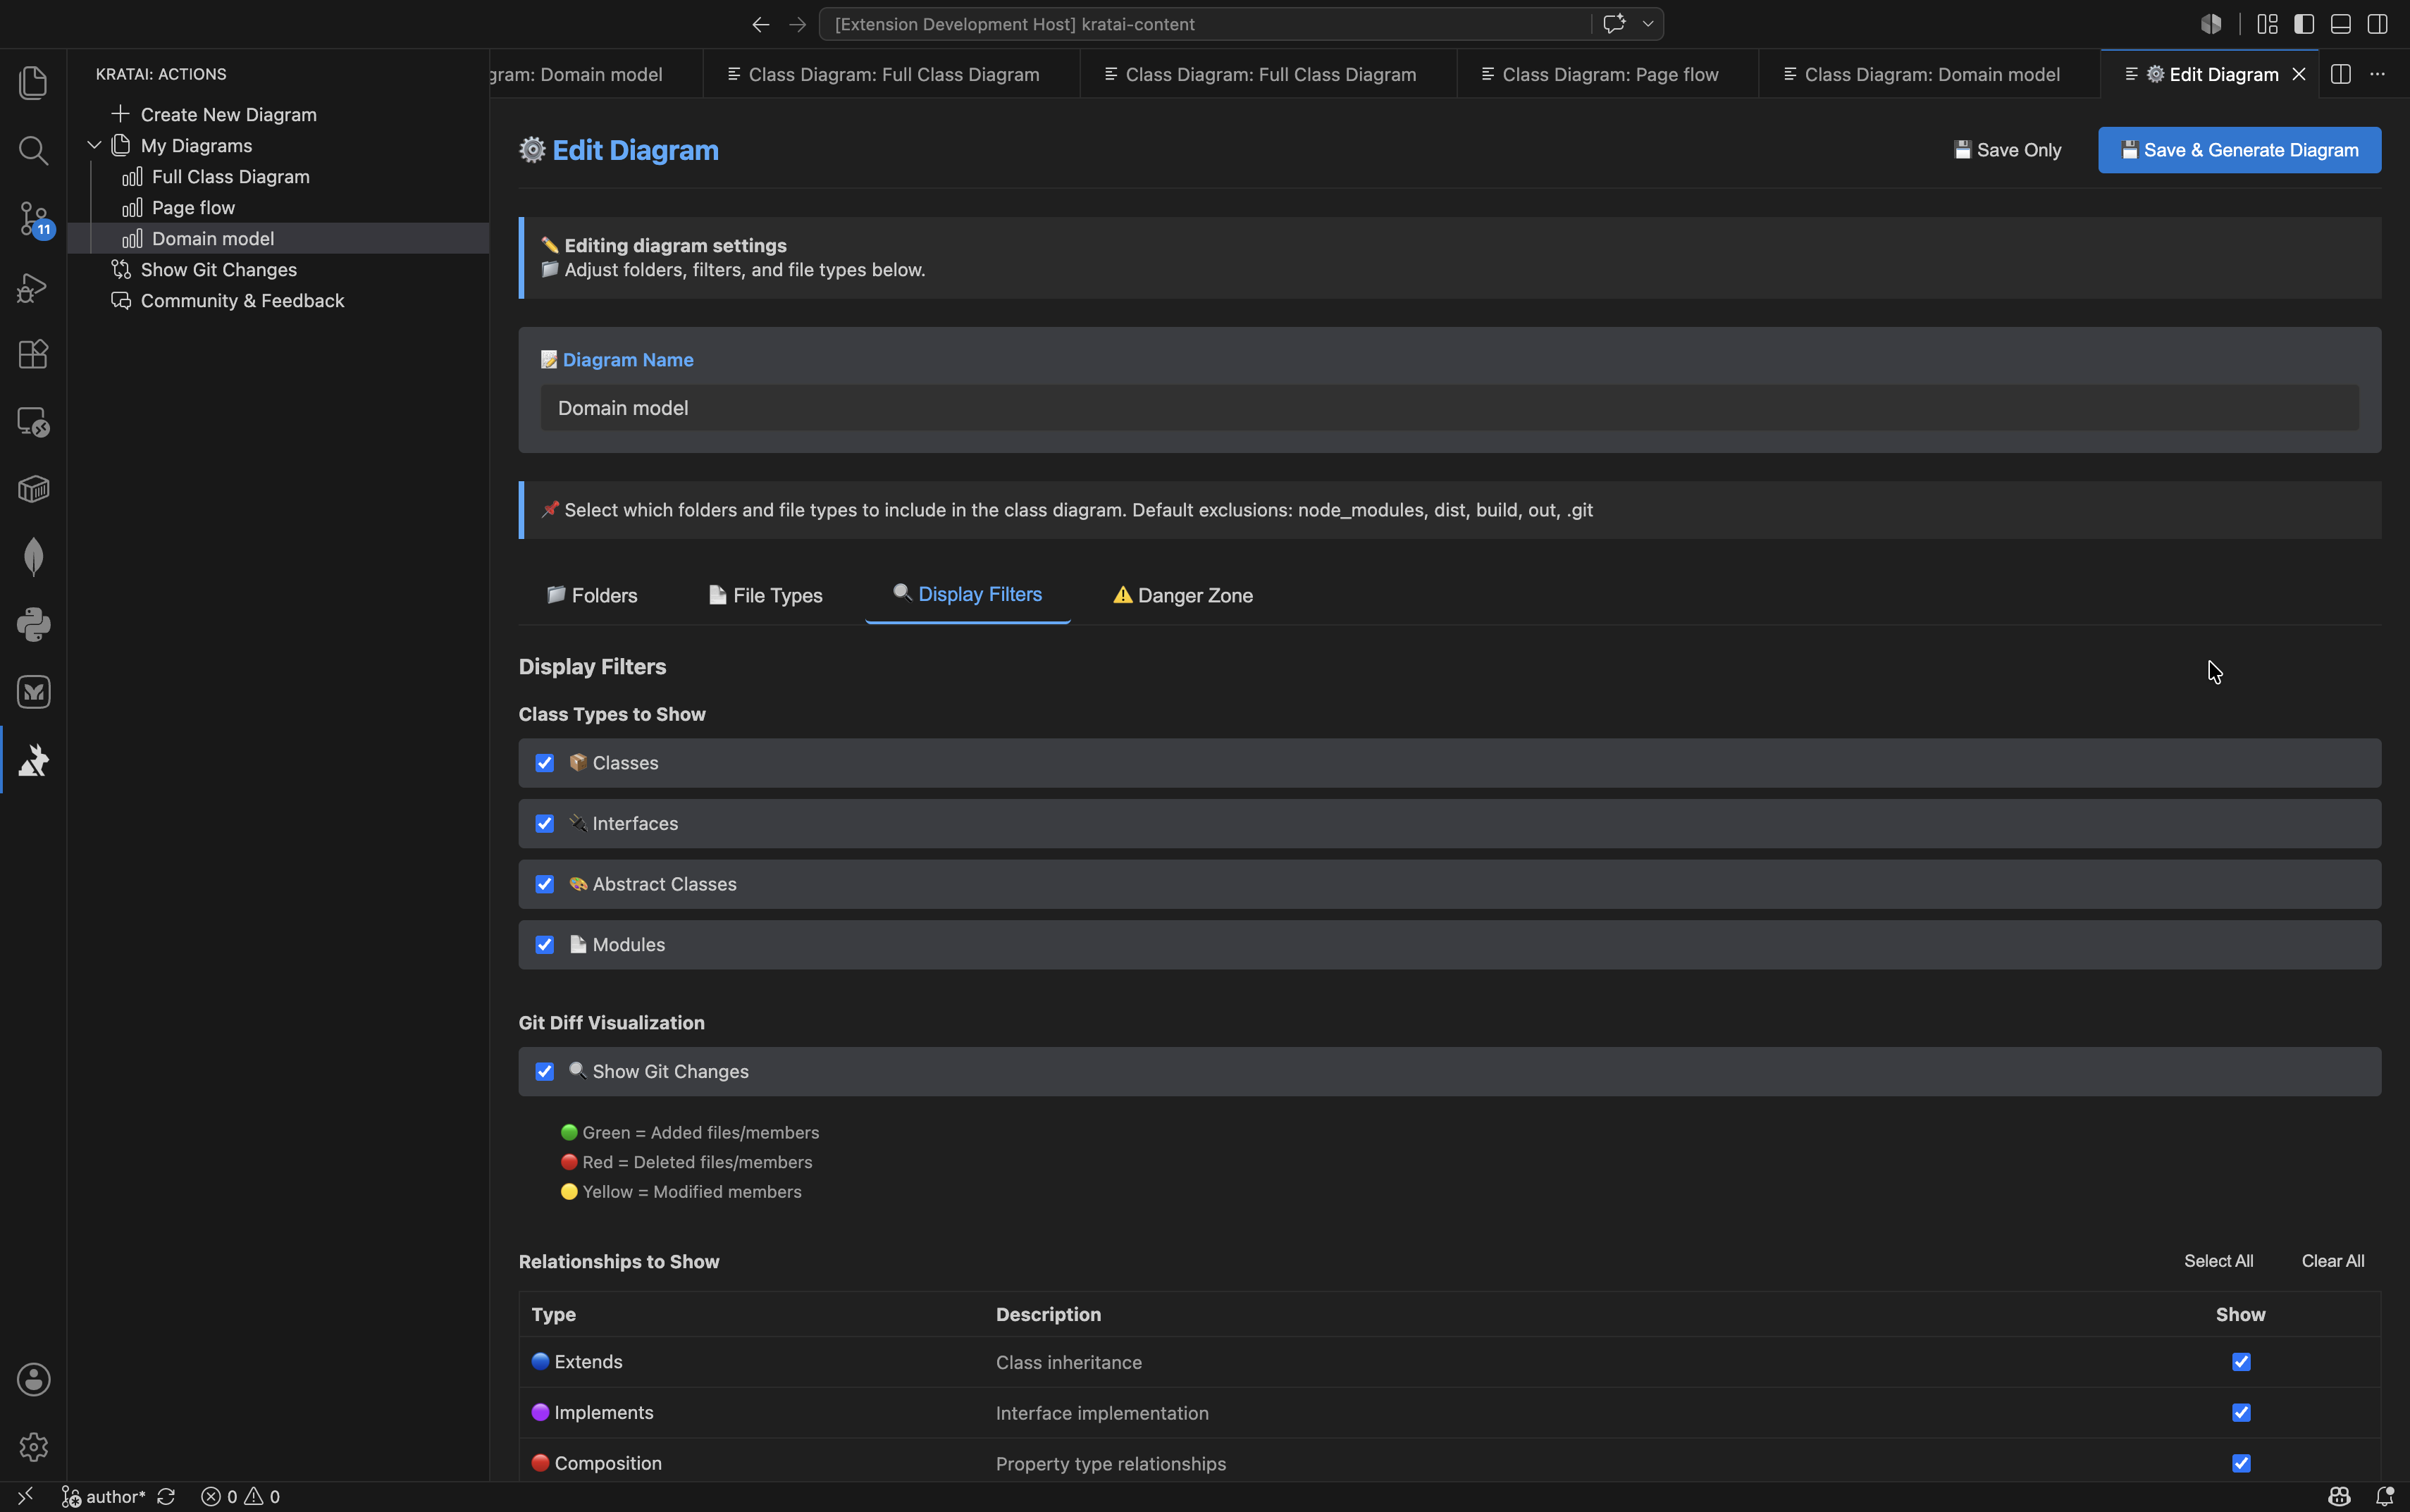Viewport: 2410px width, 1512px height.
Task: Switch to the File Types tab
Action: tap(765, 595)
